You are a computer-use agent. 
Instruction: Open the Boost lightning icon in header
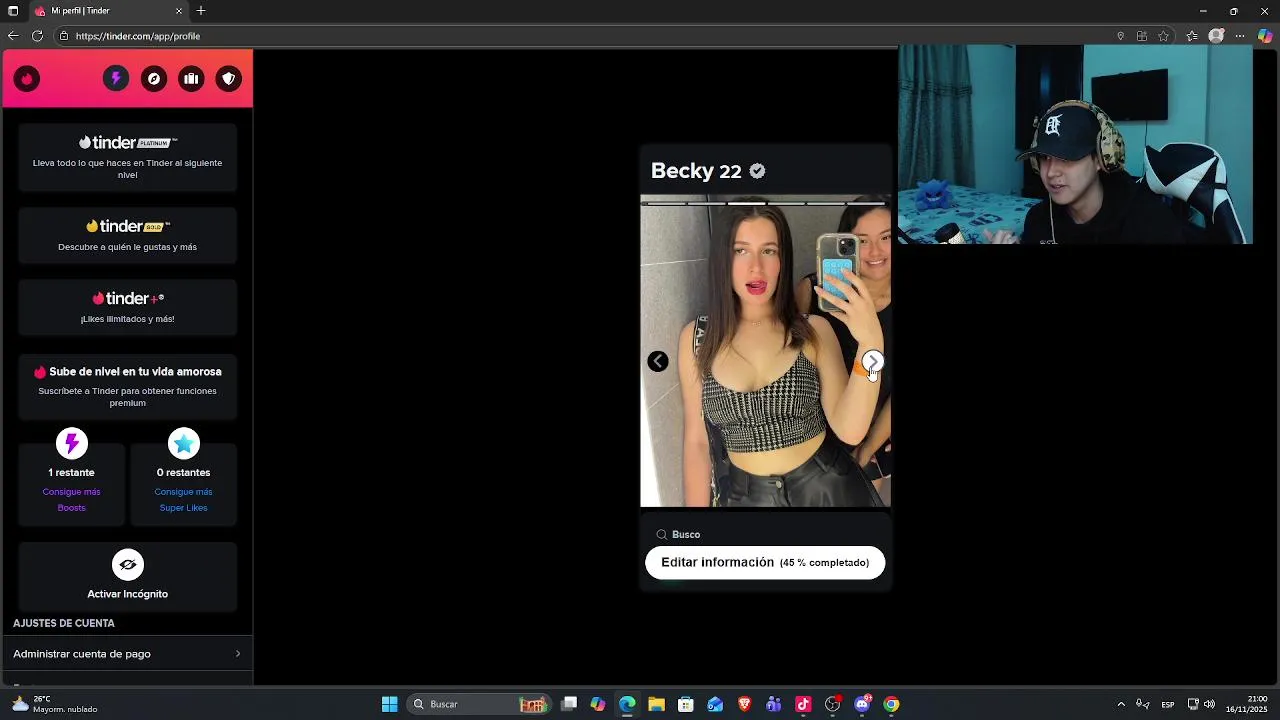[x=116, y=79]
